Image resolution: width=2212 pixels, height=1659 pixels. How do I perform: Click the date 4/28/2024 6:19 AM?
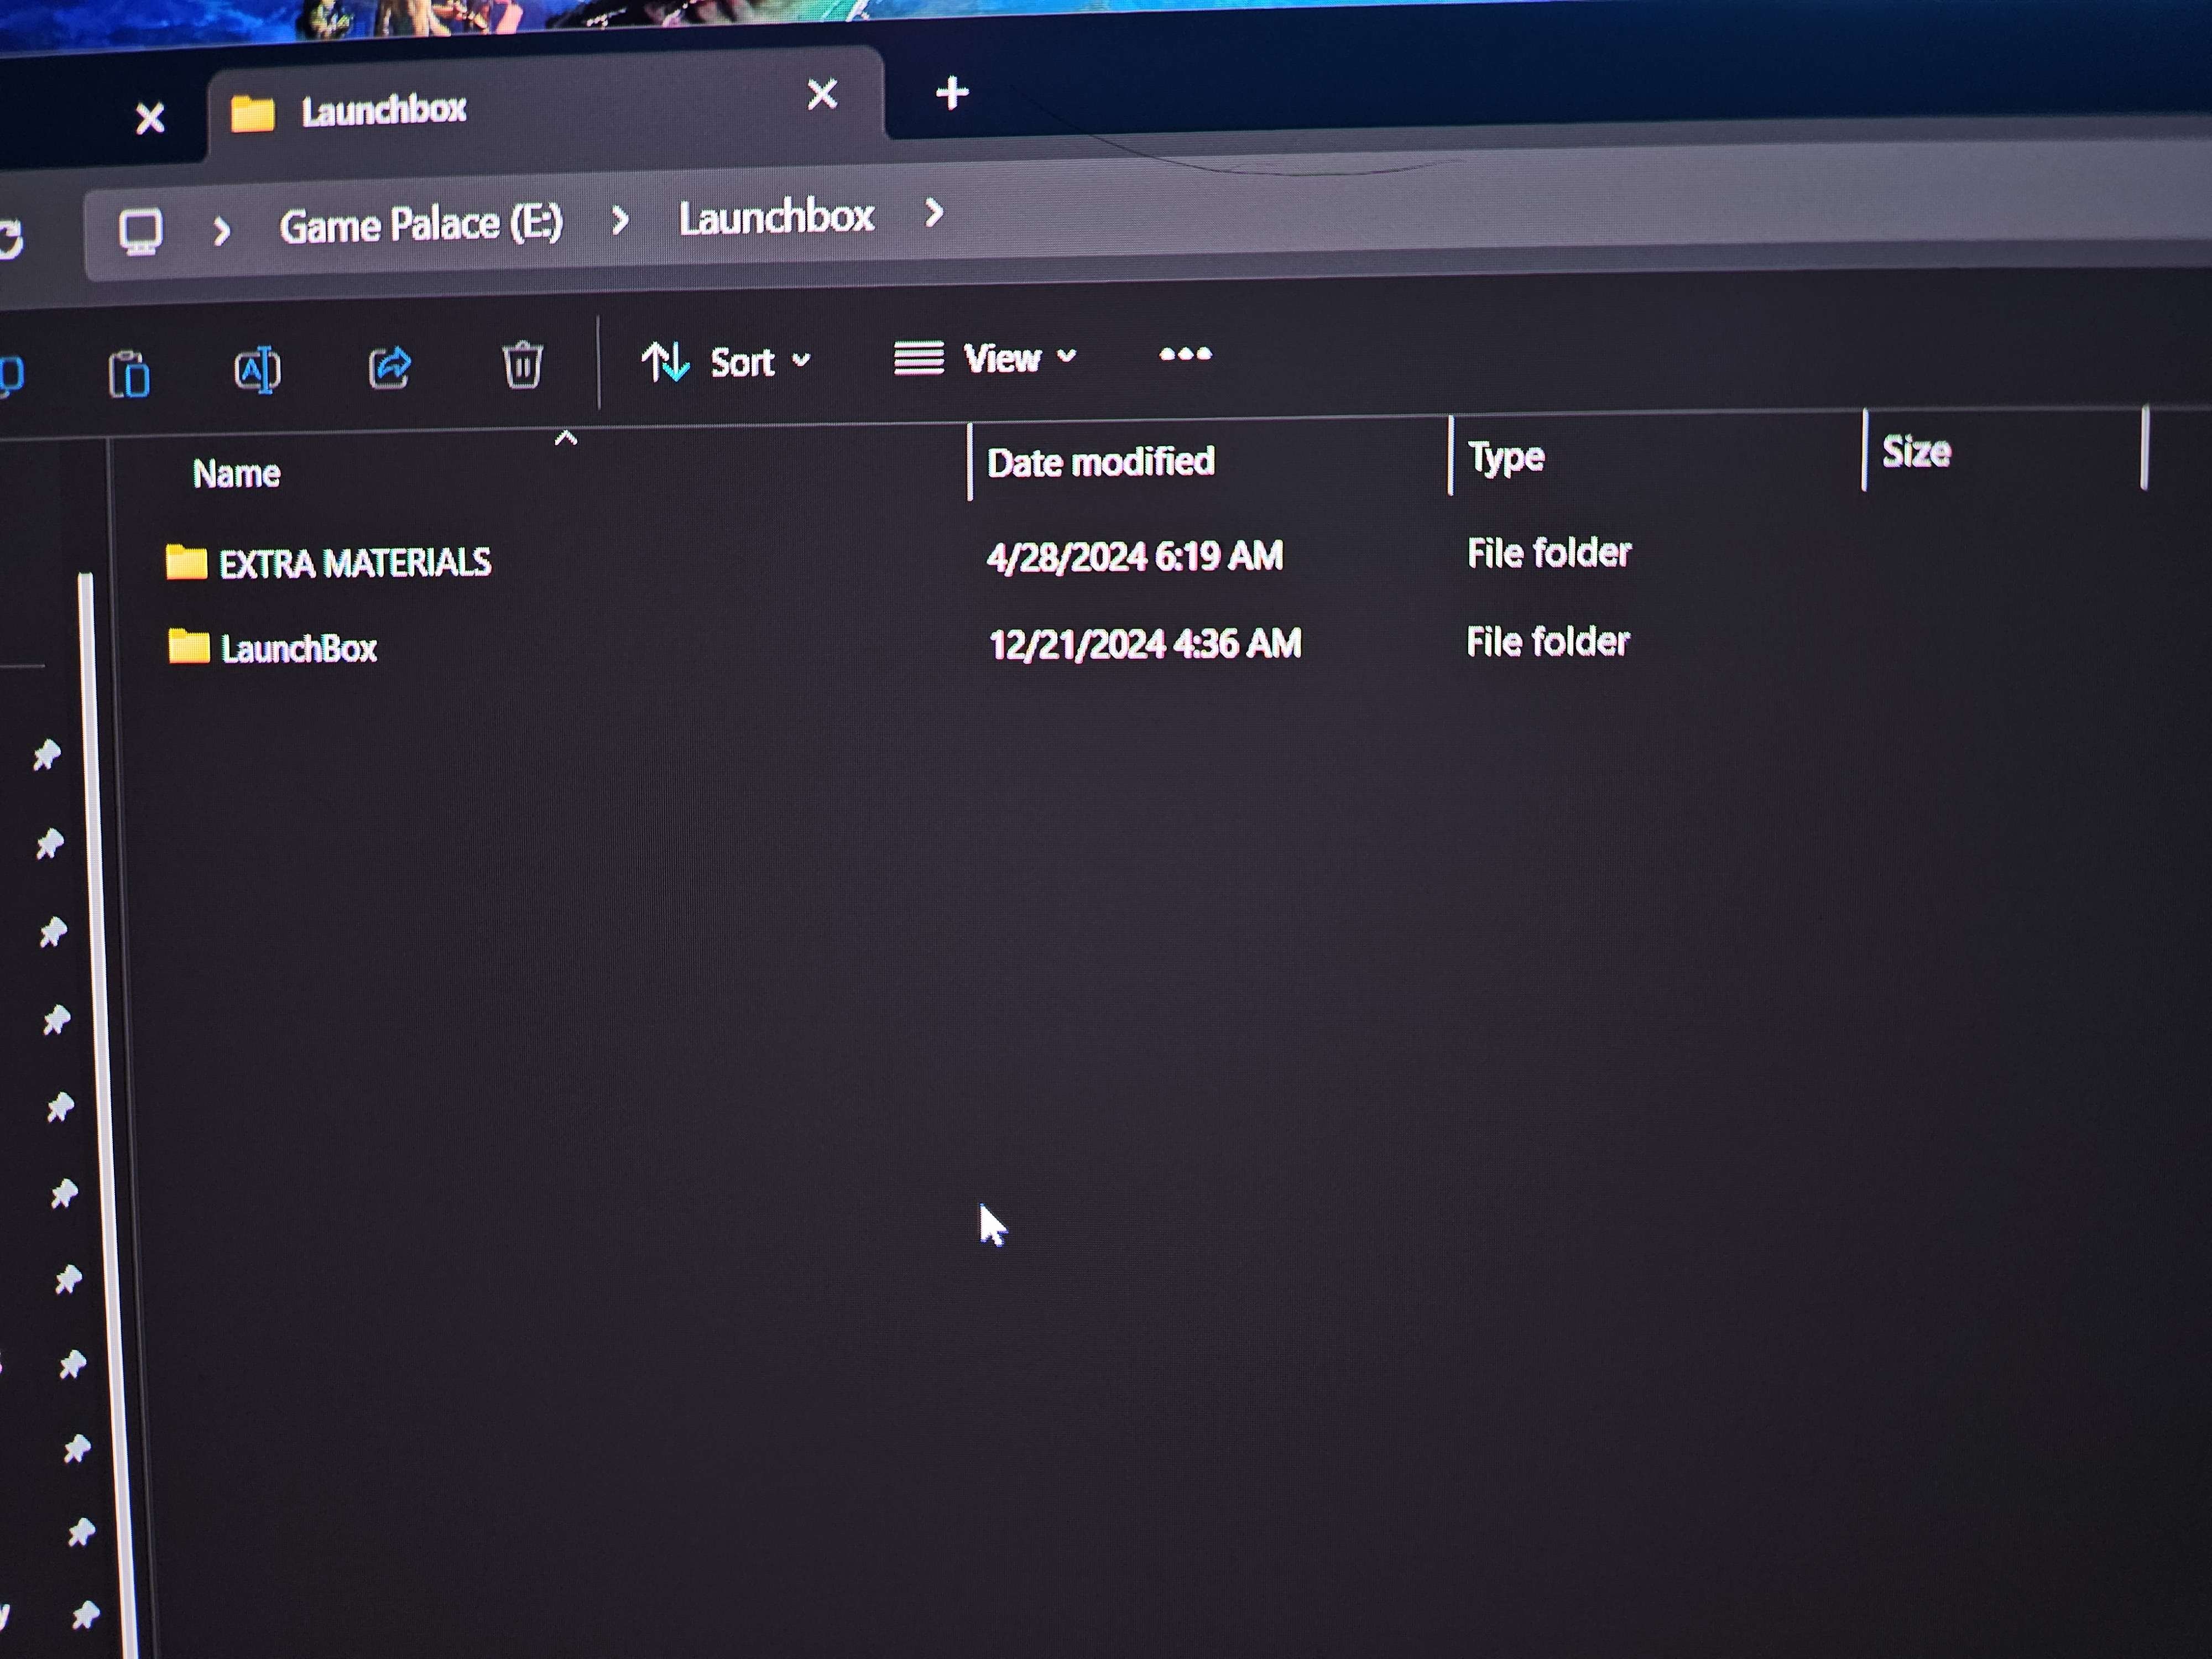coord(1134,556)
